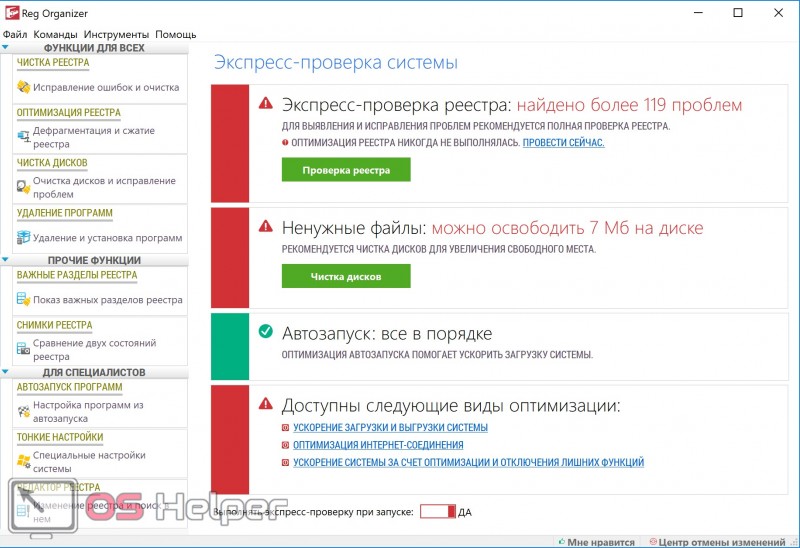The image size is (800, 548).
Task: Open УДАЛЕНИЕ ПРОГРАММ heading
Action: 65,213
